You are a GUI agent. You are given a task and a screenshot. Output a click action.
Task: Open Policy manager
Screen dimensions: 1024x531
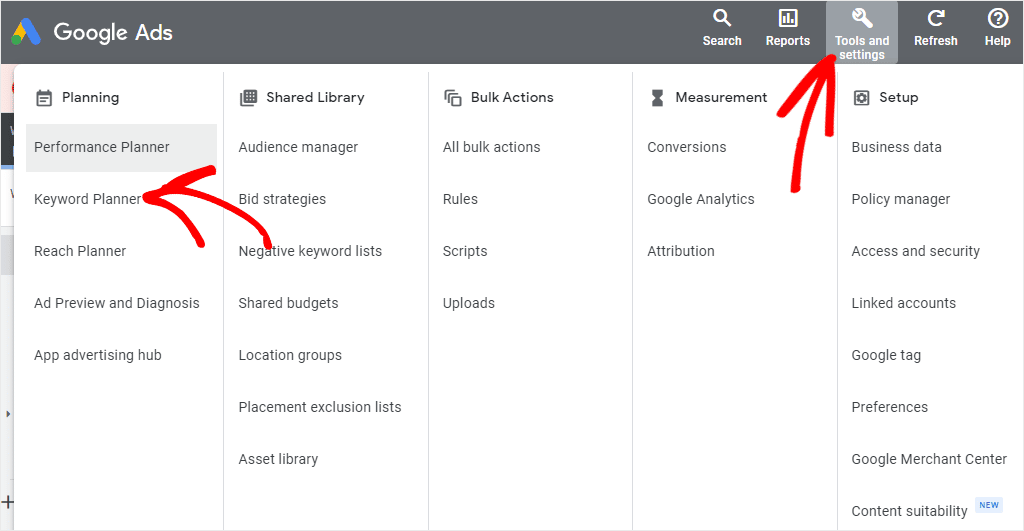[x=901, y=199]
